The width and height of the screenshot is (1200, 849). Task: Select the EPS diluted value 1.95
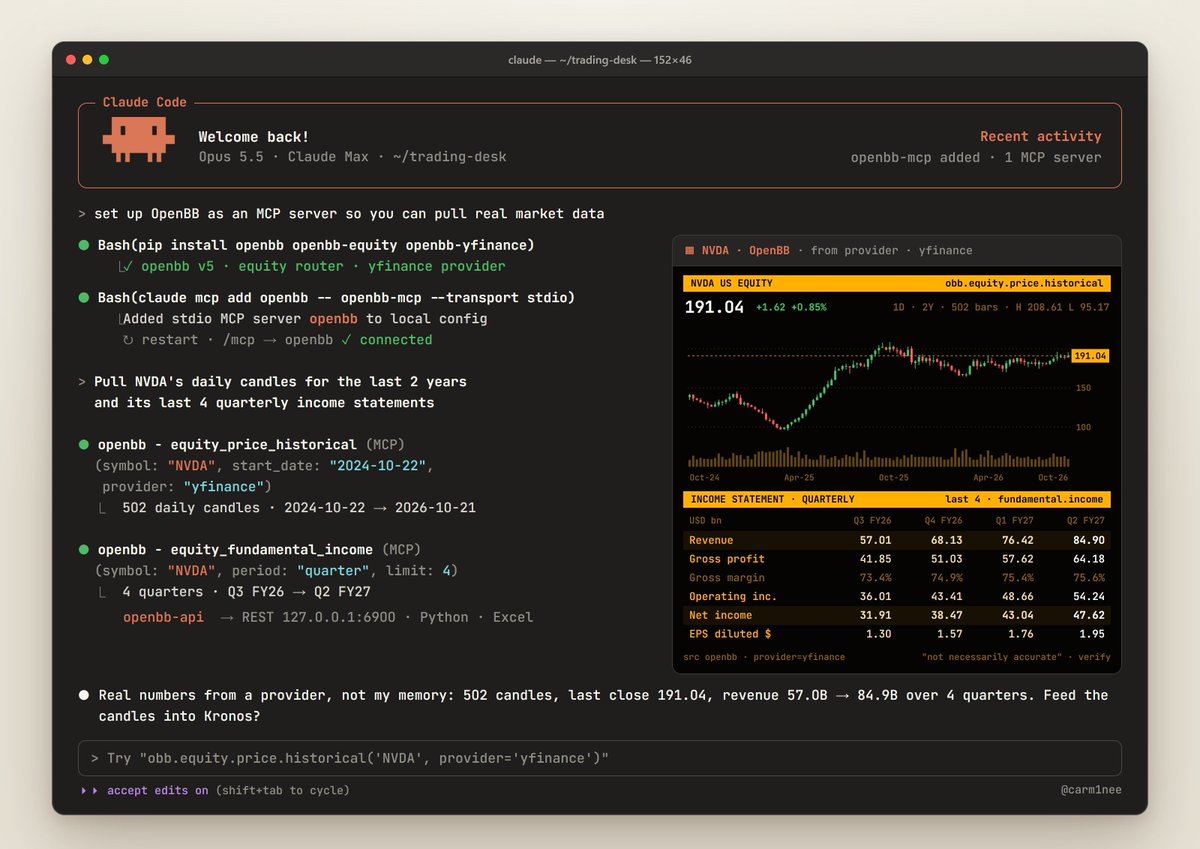(x=1091, y=634)
